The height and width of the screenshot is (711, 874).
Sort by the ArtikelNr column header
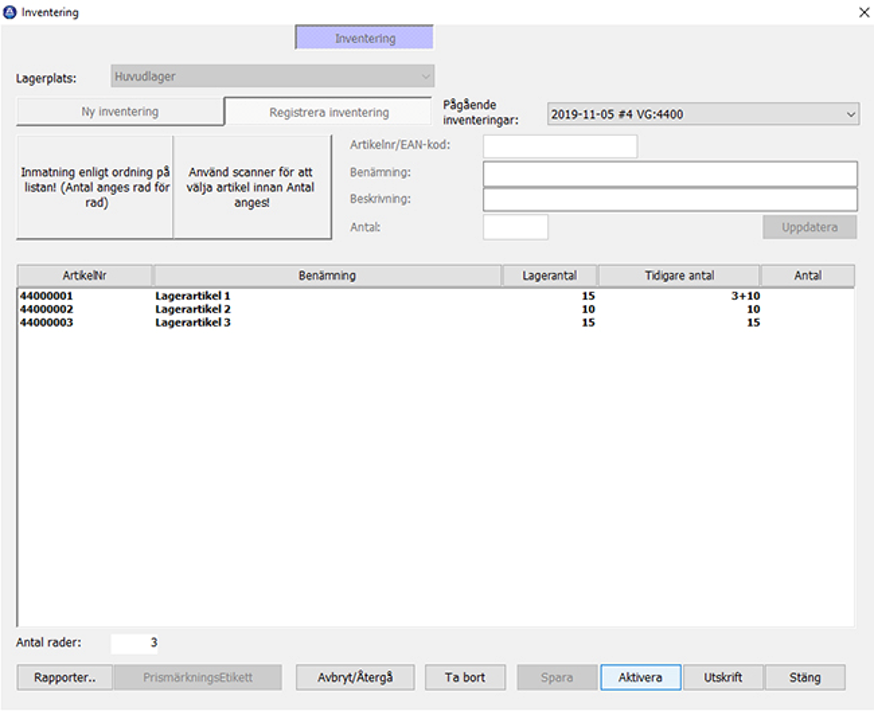pos(85,275)
